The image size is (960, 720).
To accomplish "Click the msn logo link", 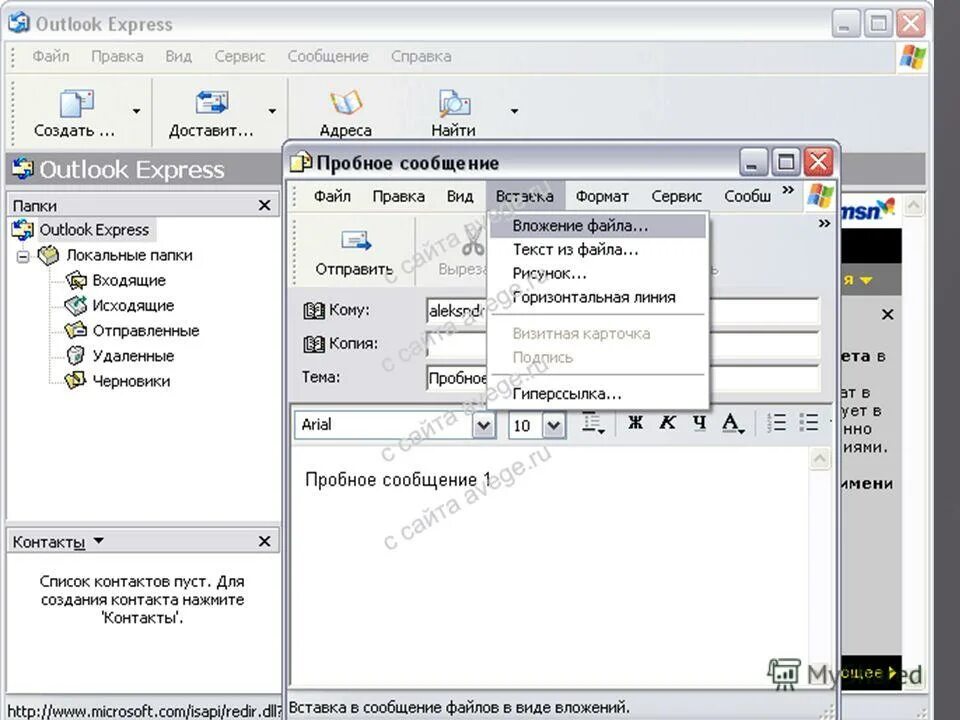I will (x=868, y=211).
